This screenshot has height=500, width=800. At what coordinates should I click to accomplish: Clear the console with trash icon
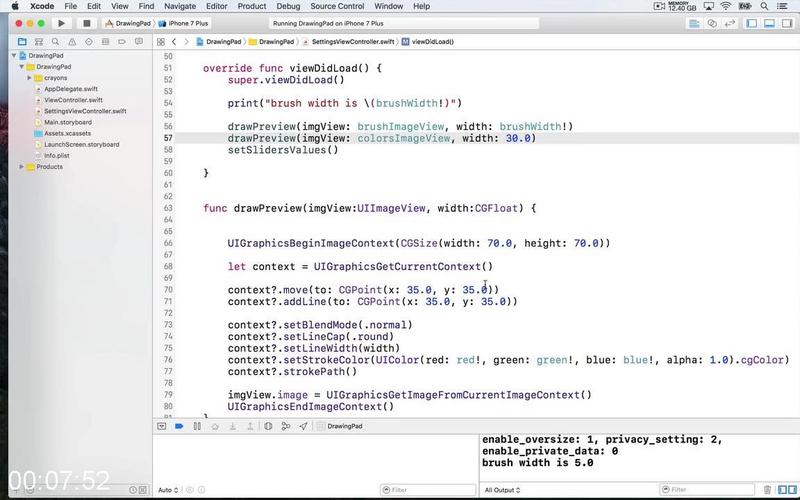(767, 490)
